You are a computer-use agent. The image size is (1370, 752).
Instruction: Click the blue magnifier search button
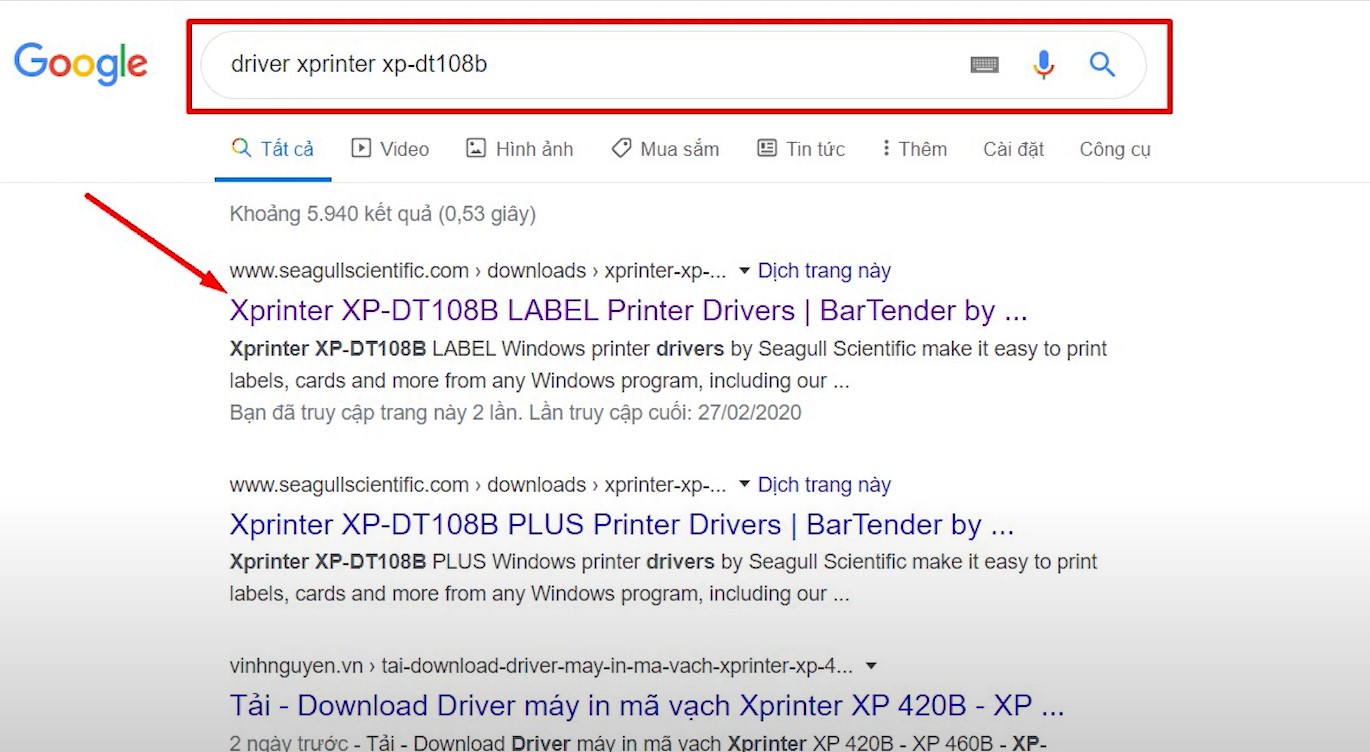tap(1102, 65)
